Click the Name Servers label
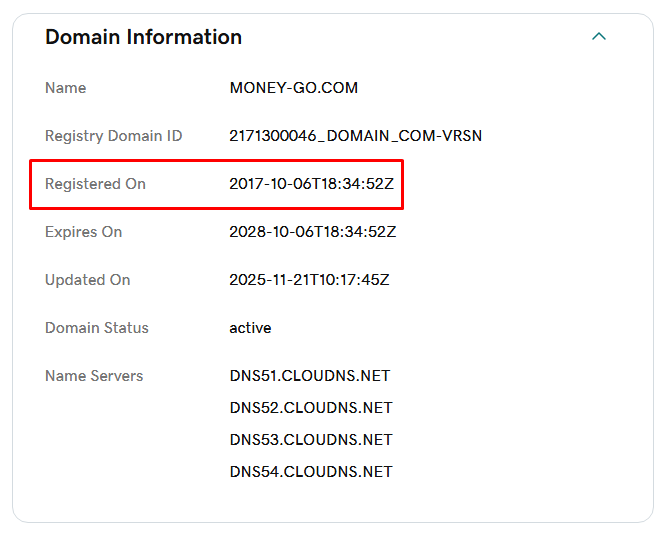Screen dimensions: 663x535 [94, 376]
